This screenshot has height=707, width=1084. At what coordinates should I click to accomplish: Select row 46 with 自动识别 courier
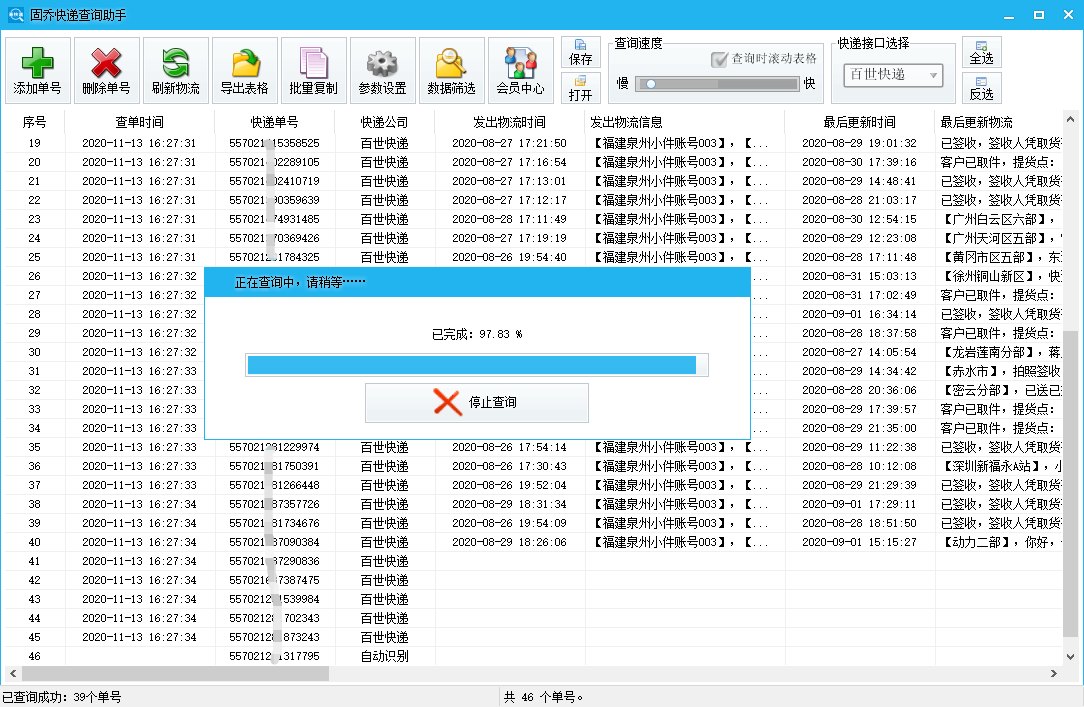point(384,656)
